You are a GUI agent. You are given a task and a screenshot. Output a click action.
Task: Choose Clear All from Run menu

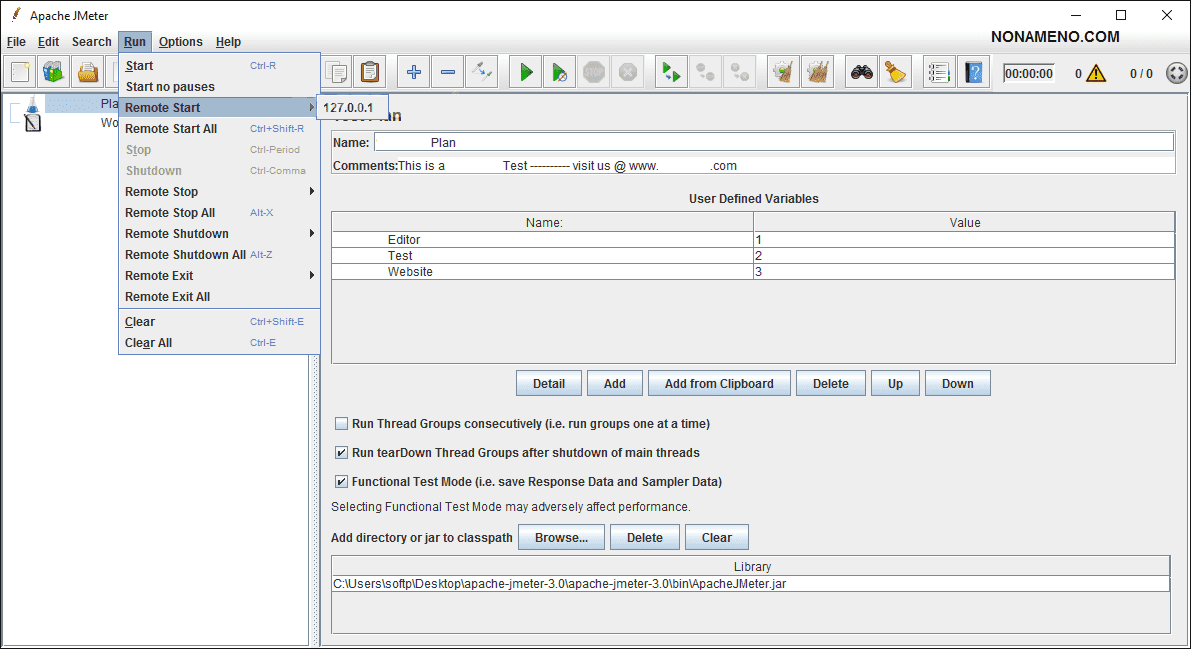tap(149, 343)
